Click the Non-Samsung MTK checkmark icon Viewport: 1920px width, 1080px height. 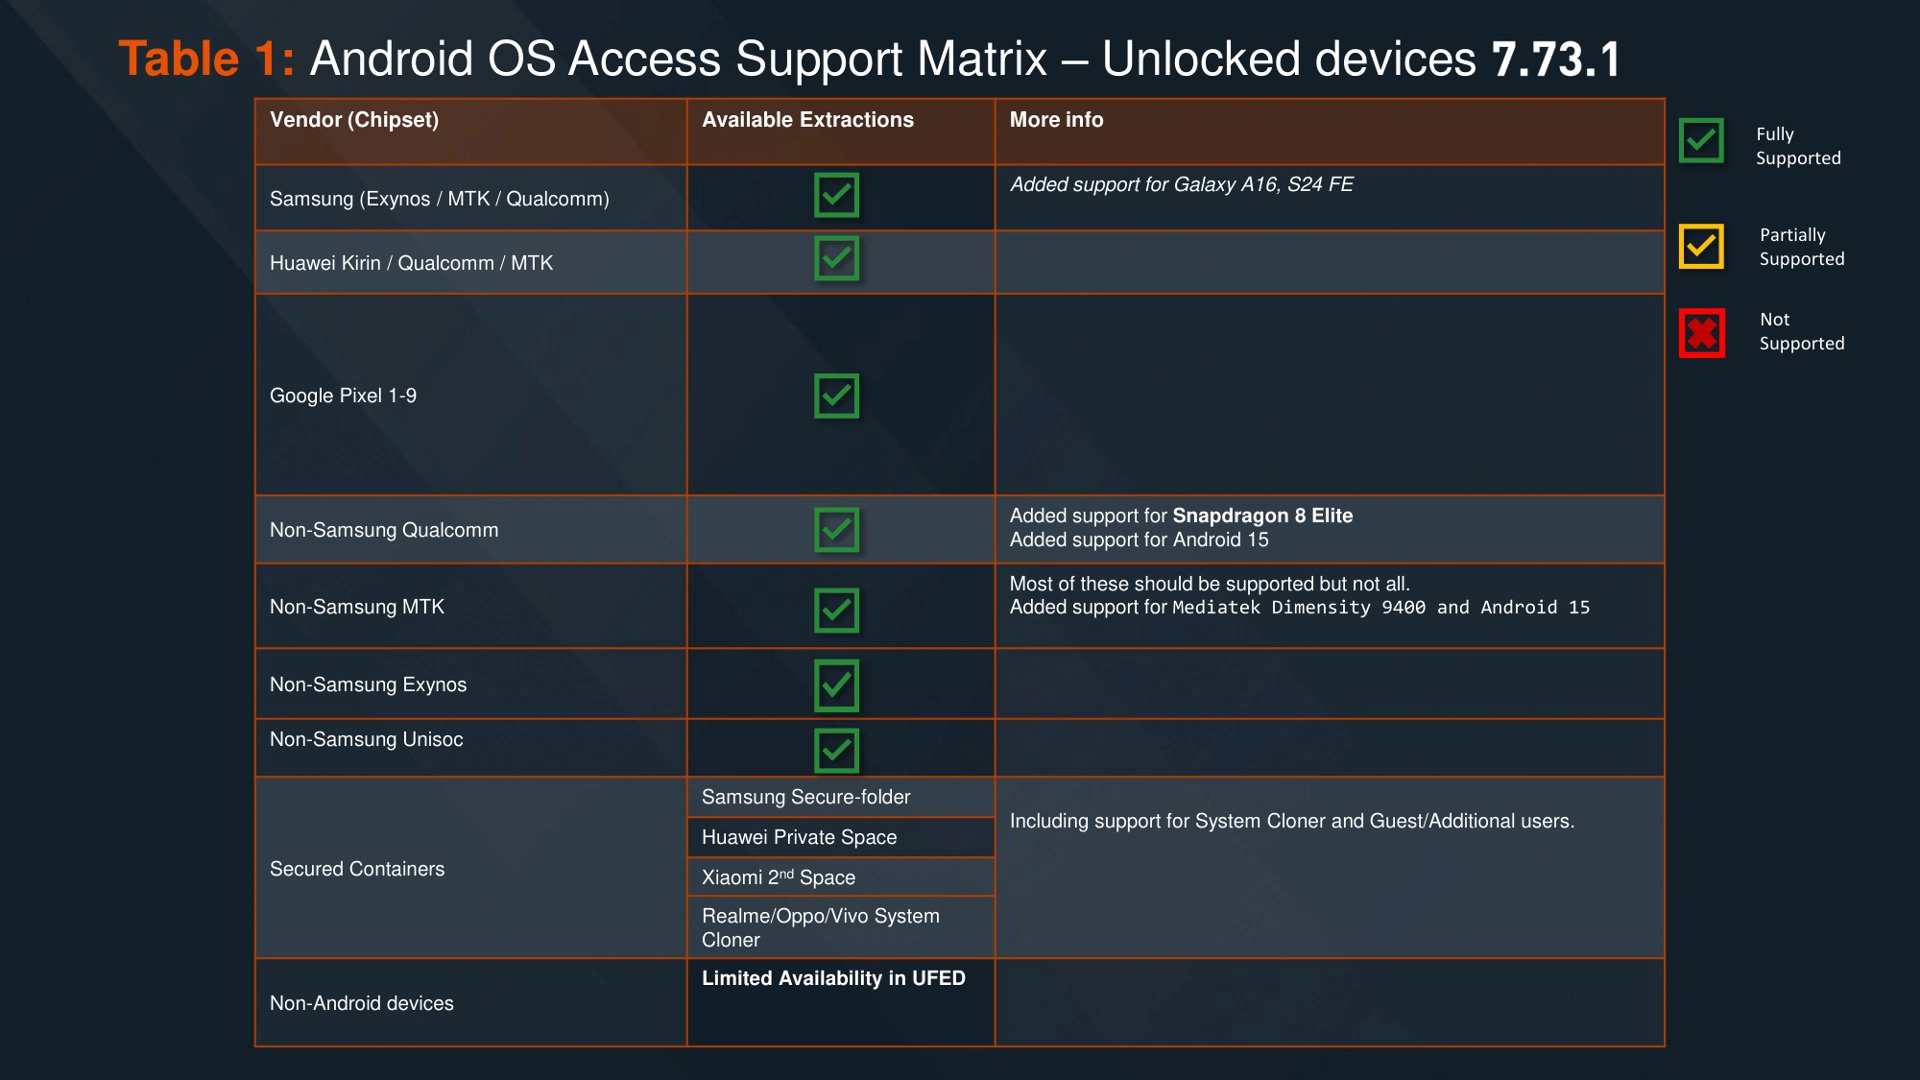pos(839,609)
